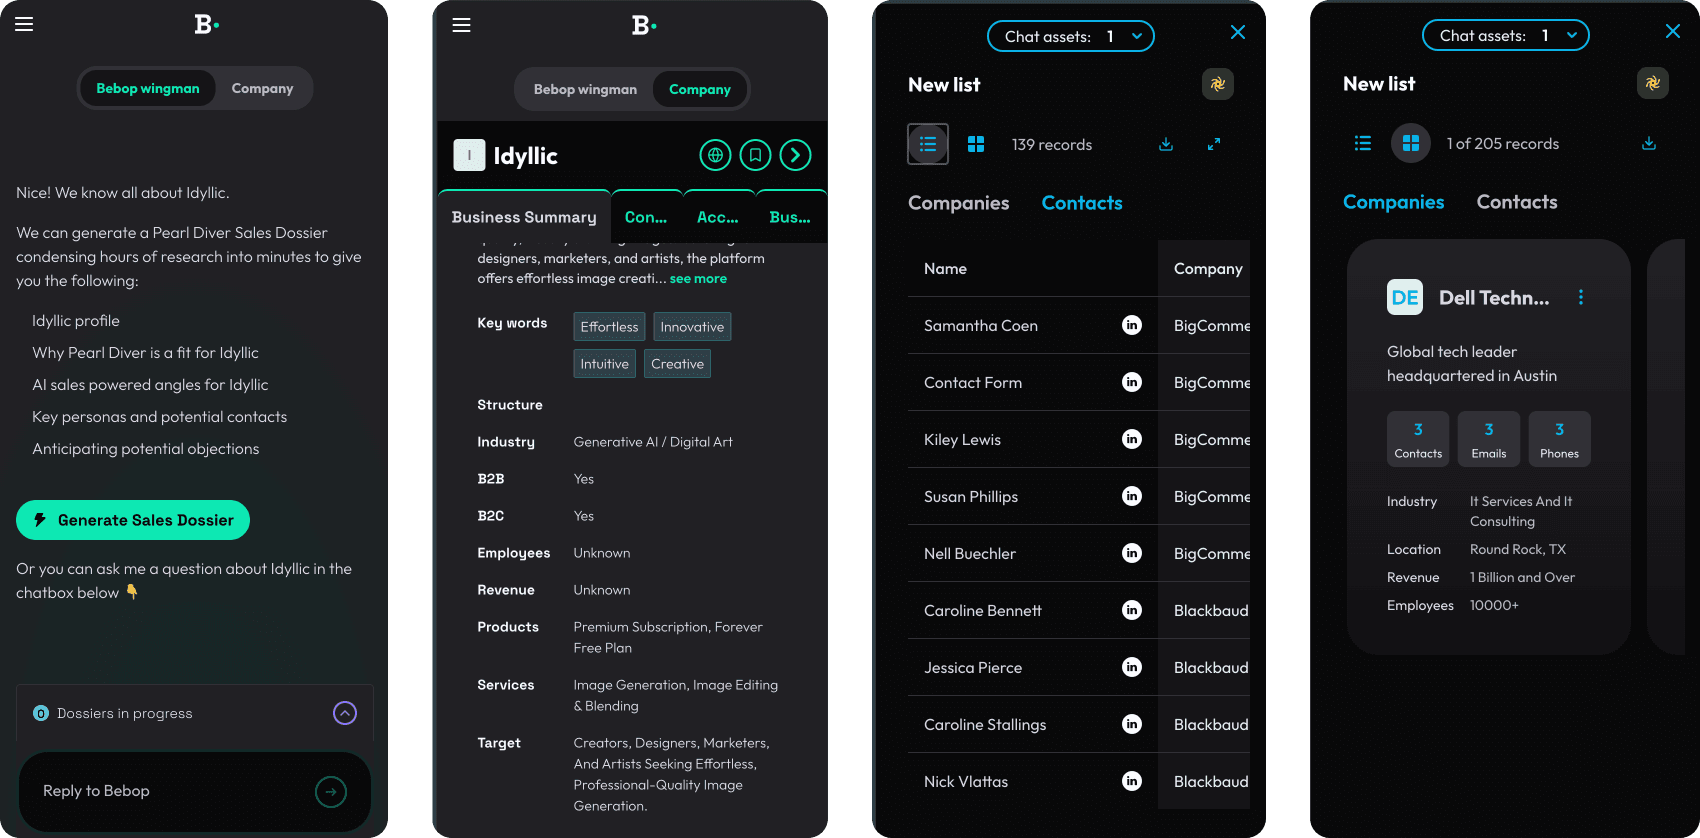This screenshot has width=1700, height=838.
Task: Switch to grid view in 205 records panel
Action: tap(1411, 143)
